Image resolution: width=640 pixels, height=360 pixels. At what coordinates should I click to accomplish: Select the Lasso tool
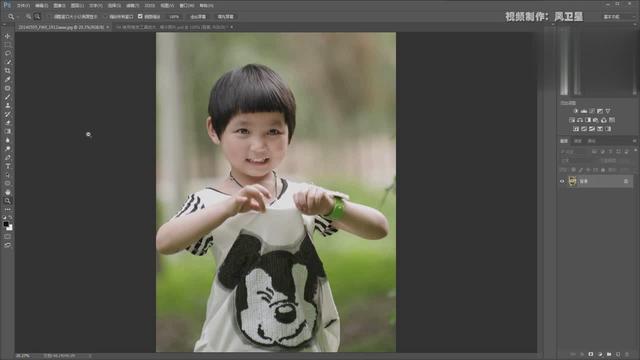pos(7,53)
